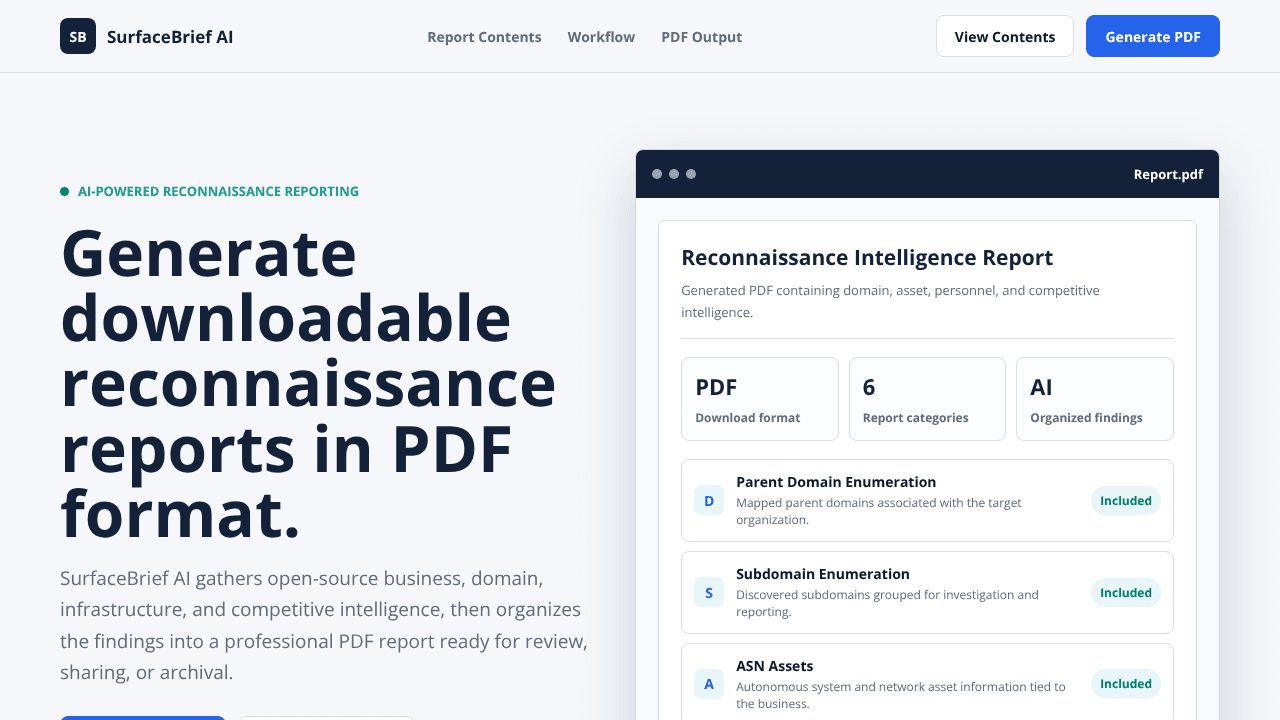
Task: Click the green dot beside AI-Powered Reconnaissance Reporting
Action: (x=65, y=191)
